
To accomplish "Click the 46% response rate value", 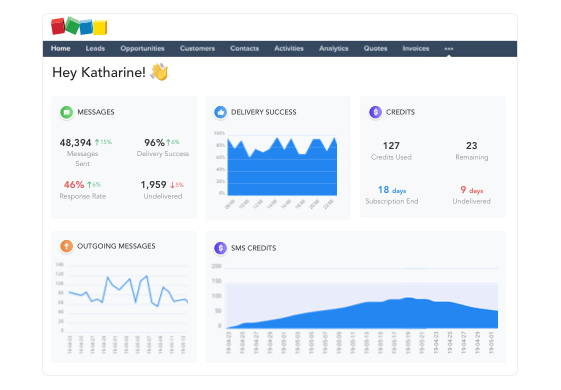I will pos(74,185).
